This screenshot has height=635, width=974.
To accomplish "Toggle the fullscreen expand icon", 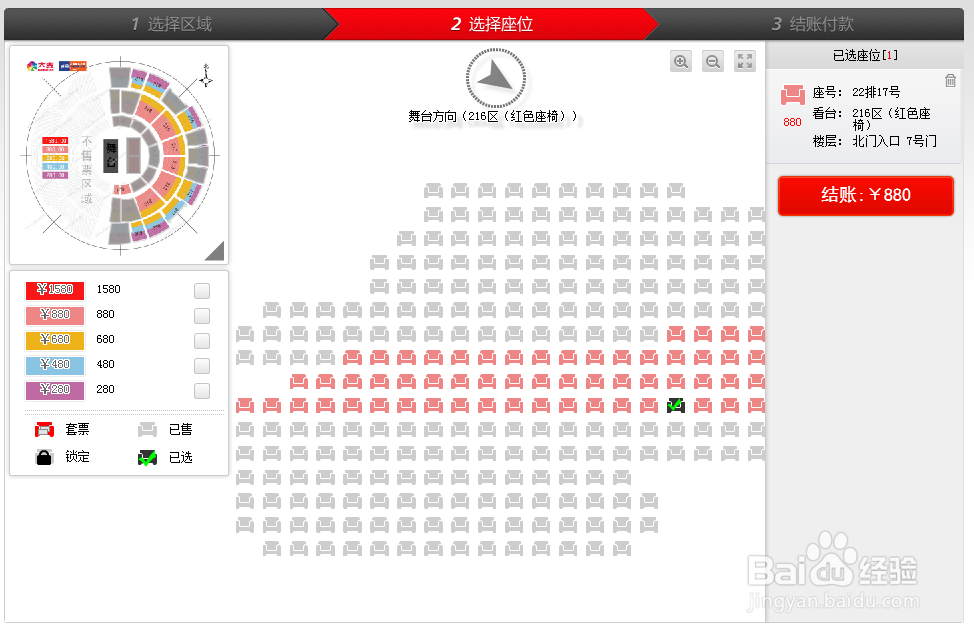I will [745, 62].
